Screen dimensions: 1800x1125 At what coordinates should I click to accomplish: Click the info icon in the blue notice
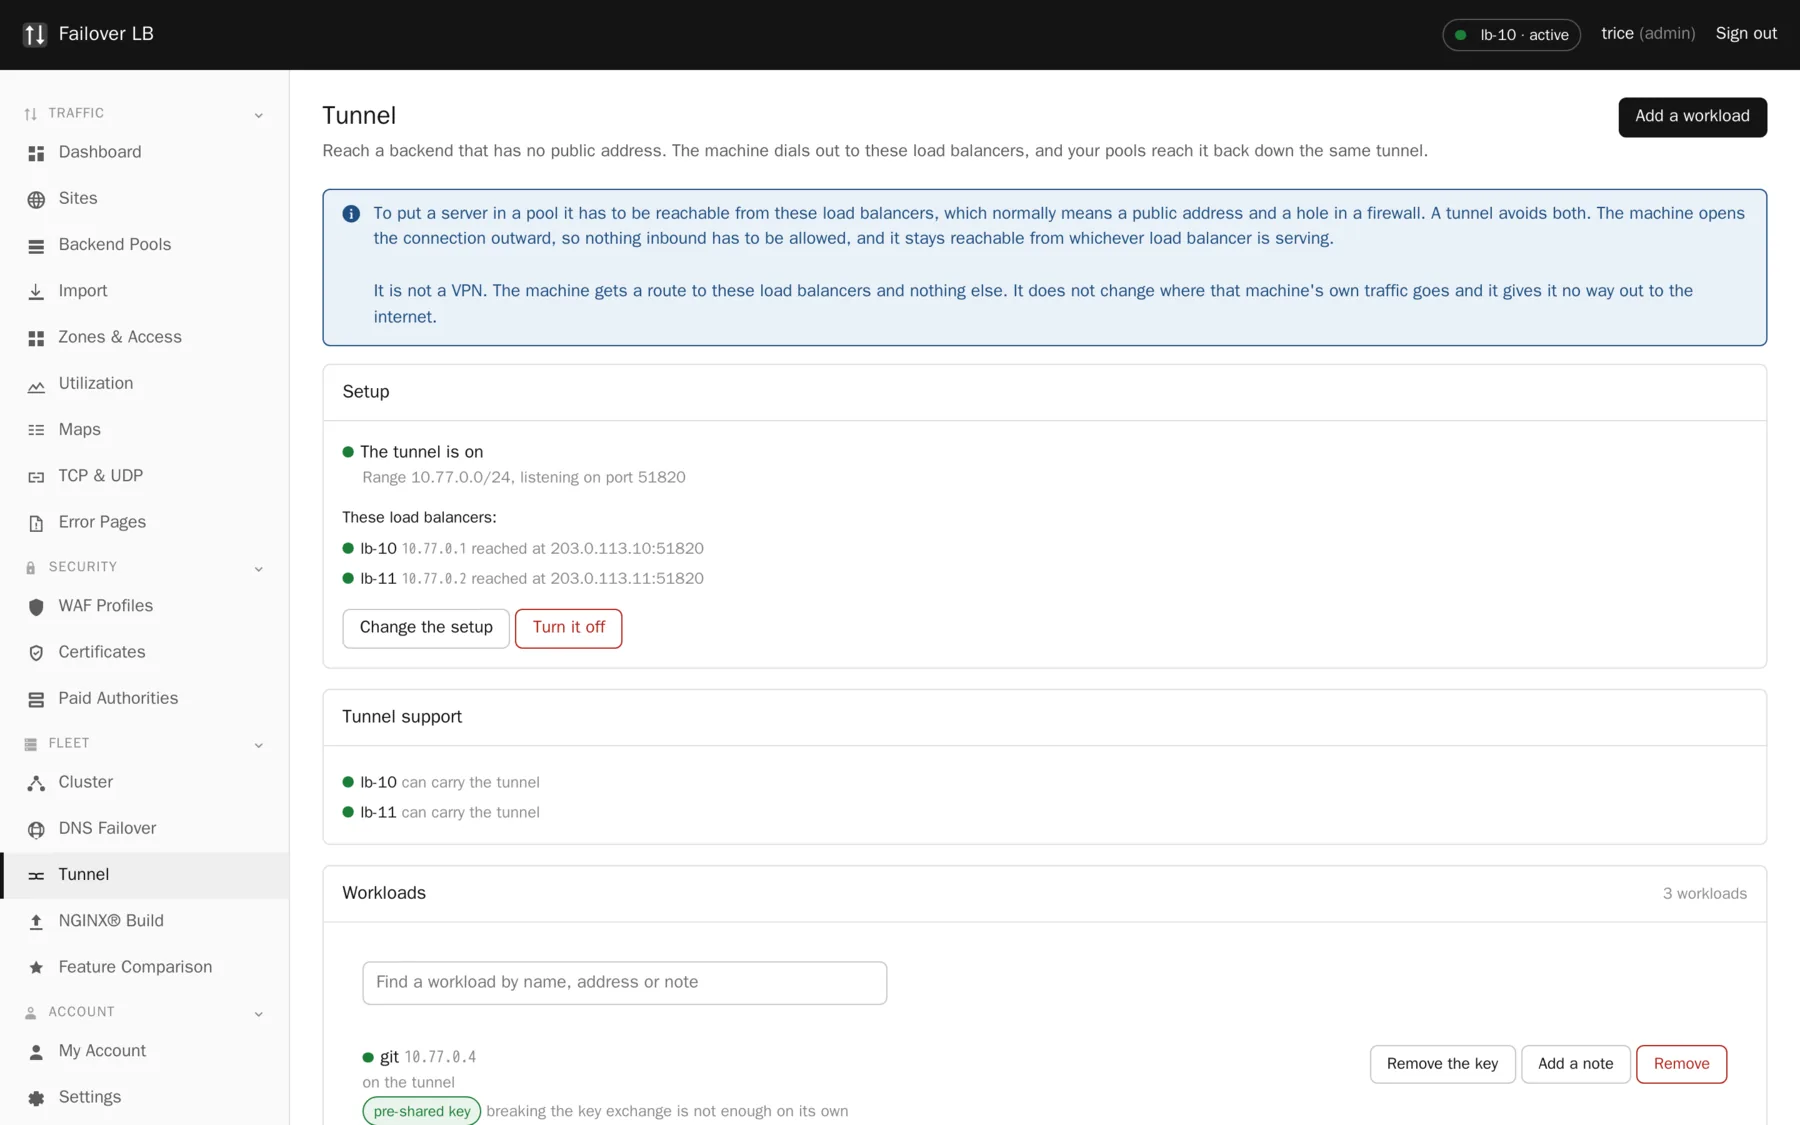pyautogui.click(x=351, y=214)
